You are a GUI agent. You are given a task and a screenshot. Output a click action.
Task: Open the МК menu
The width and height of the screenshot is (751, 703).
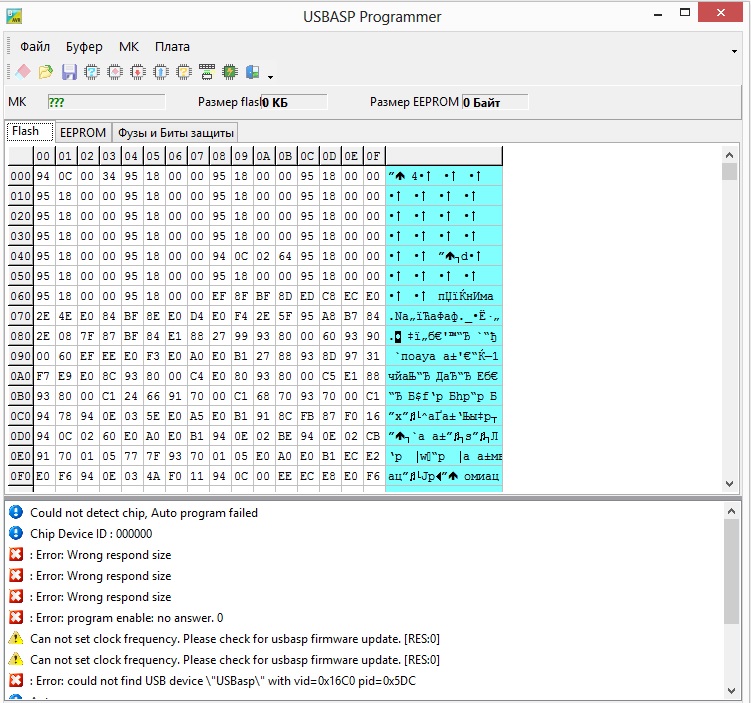tap(129, 46)
